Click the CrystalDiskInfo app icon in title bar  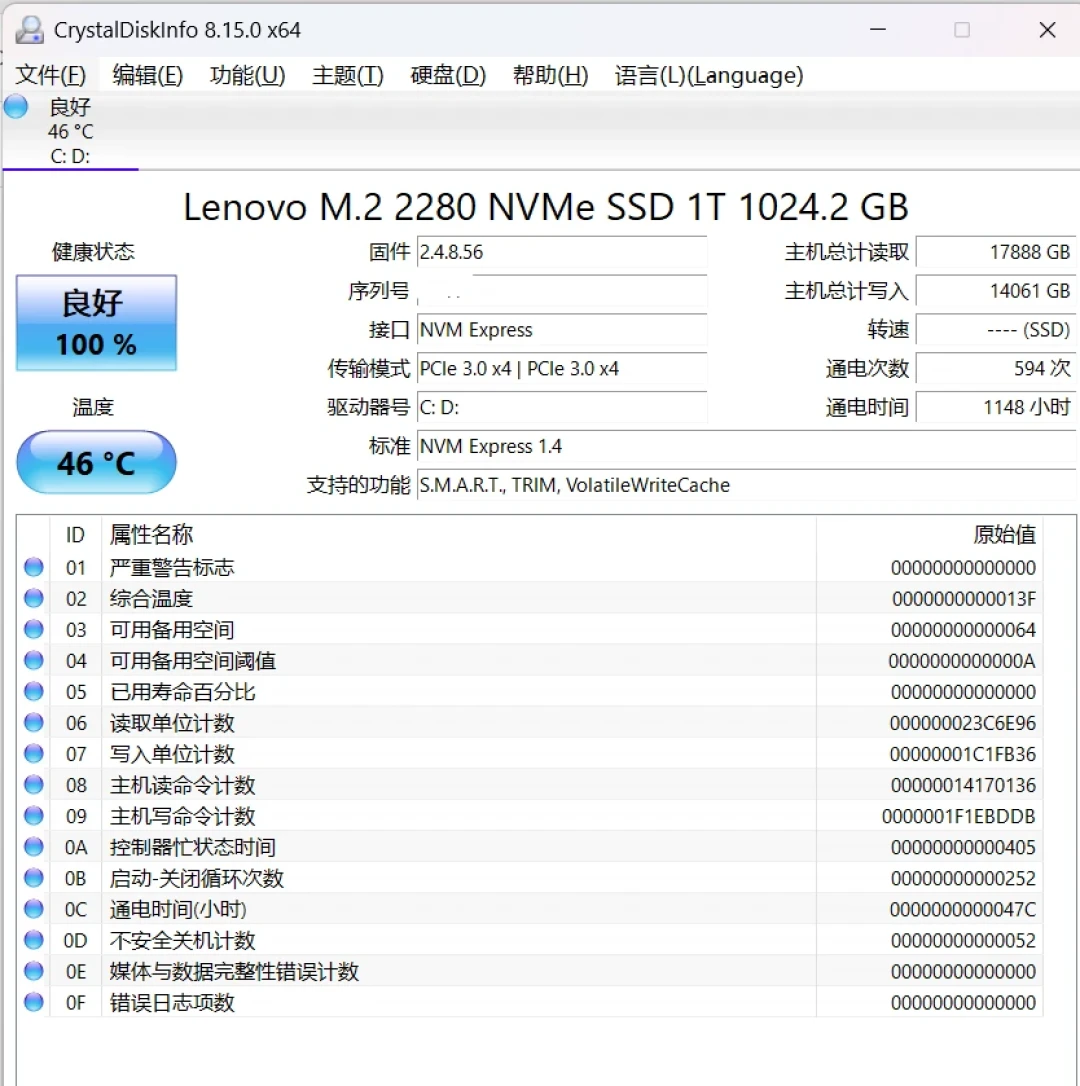pos(30,30)
